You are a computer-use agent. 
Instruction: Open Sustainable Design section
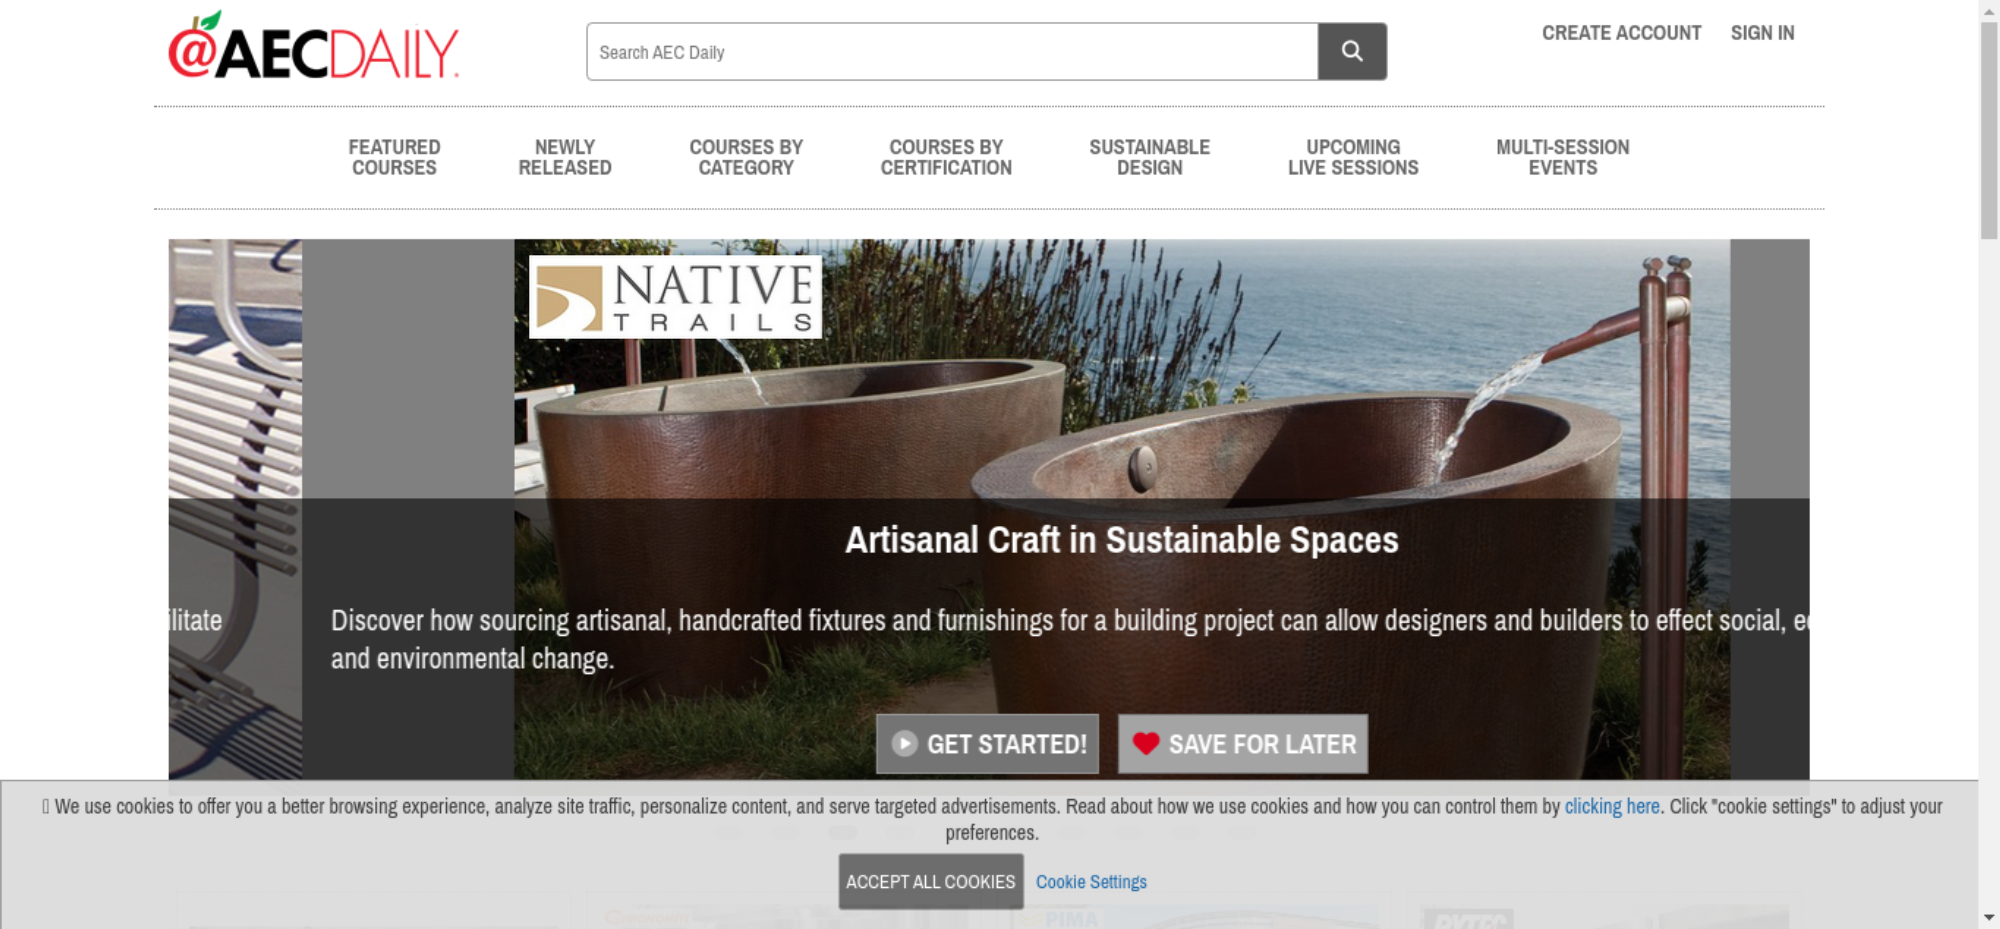coord(1150,157)
